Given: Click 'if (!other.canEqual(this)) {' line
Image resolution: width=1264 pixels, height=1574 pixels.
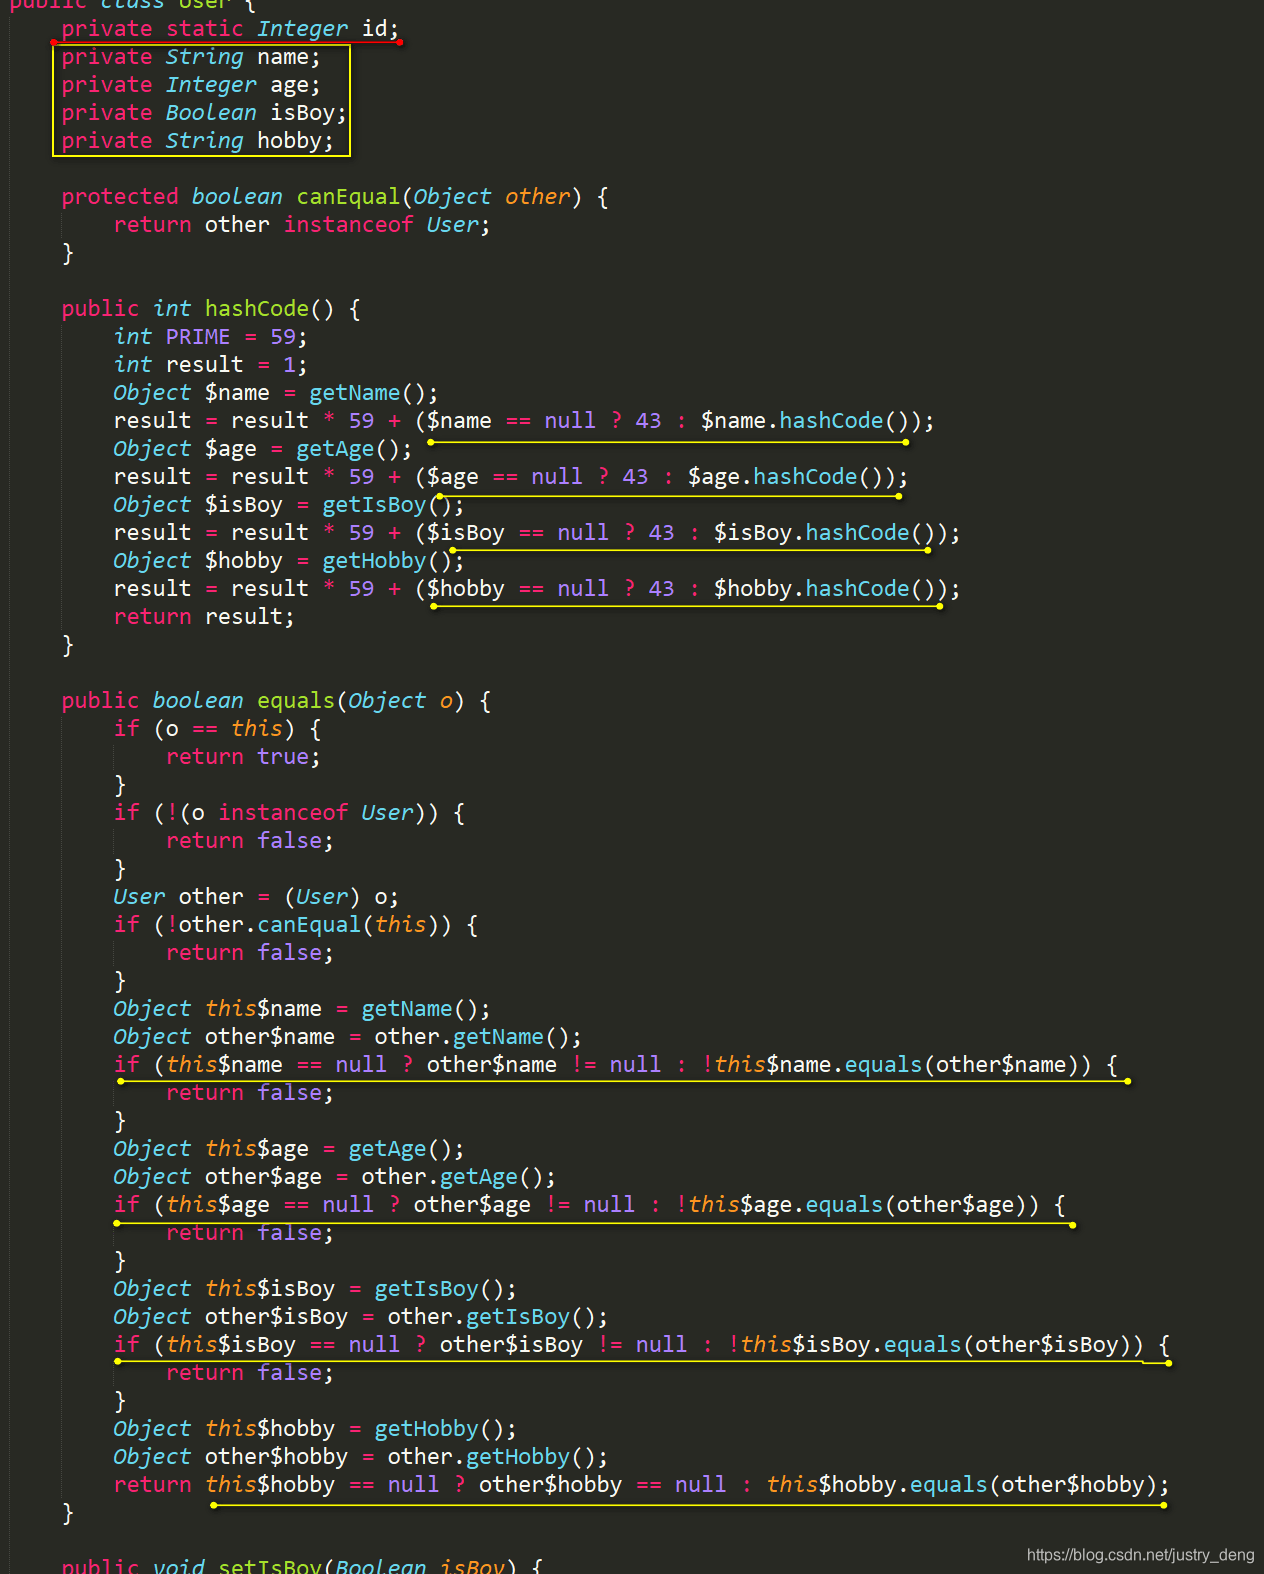Looking at the screenshot, I should click(296, 925).
